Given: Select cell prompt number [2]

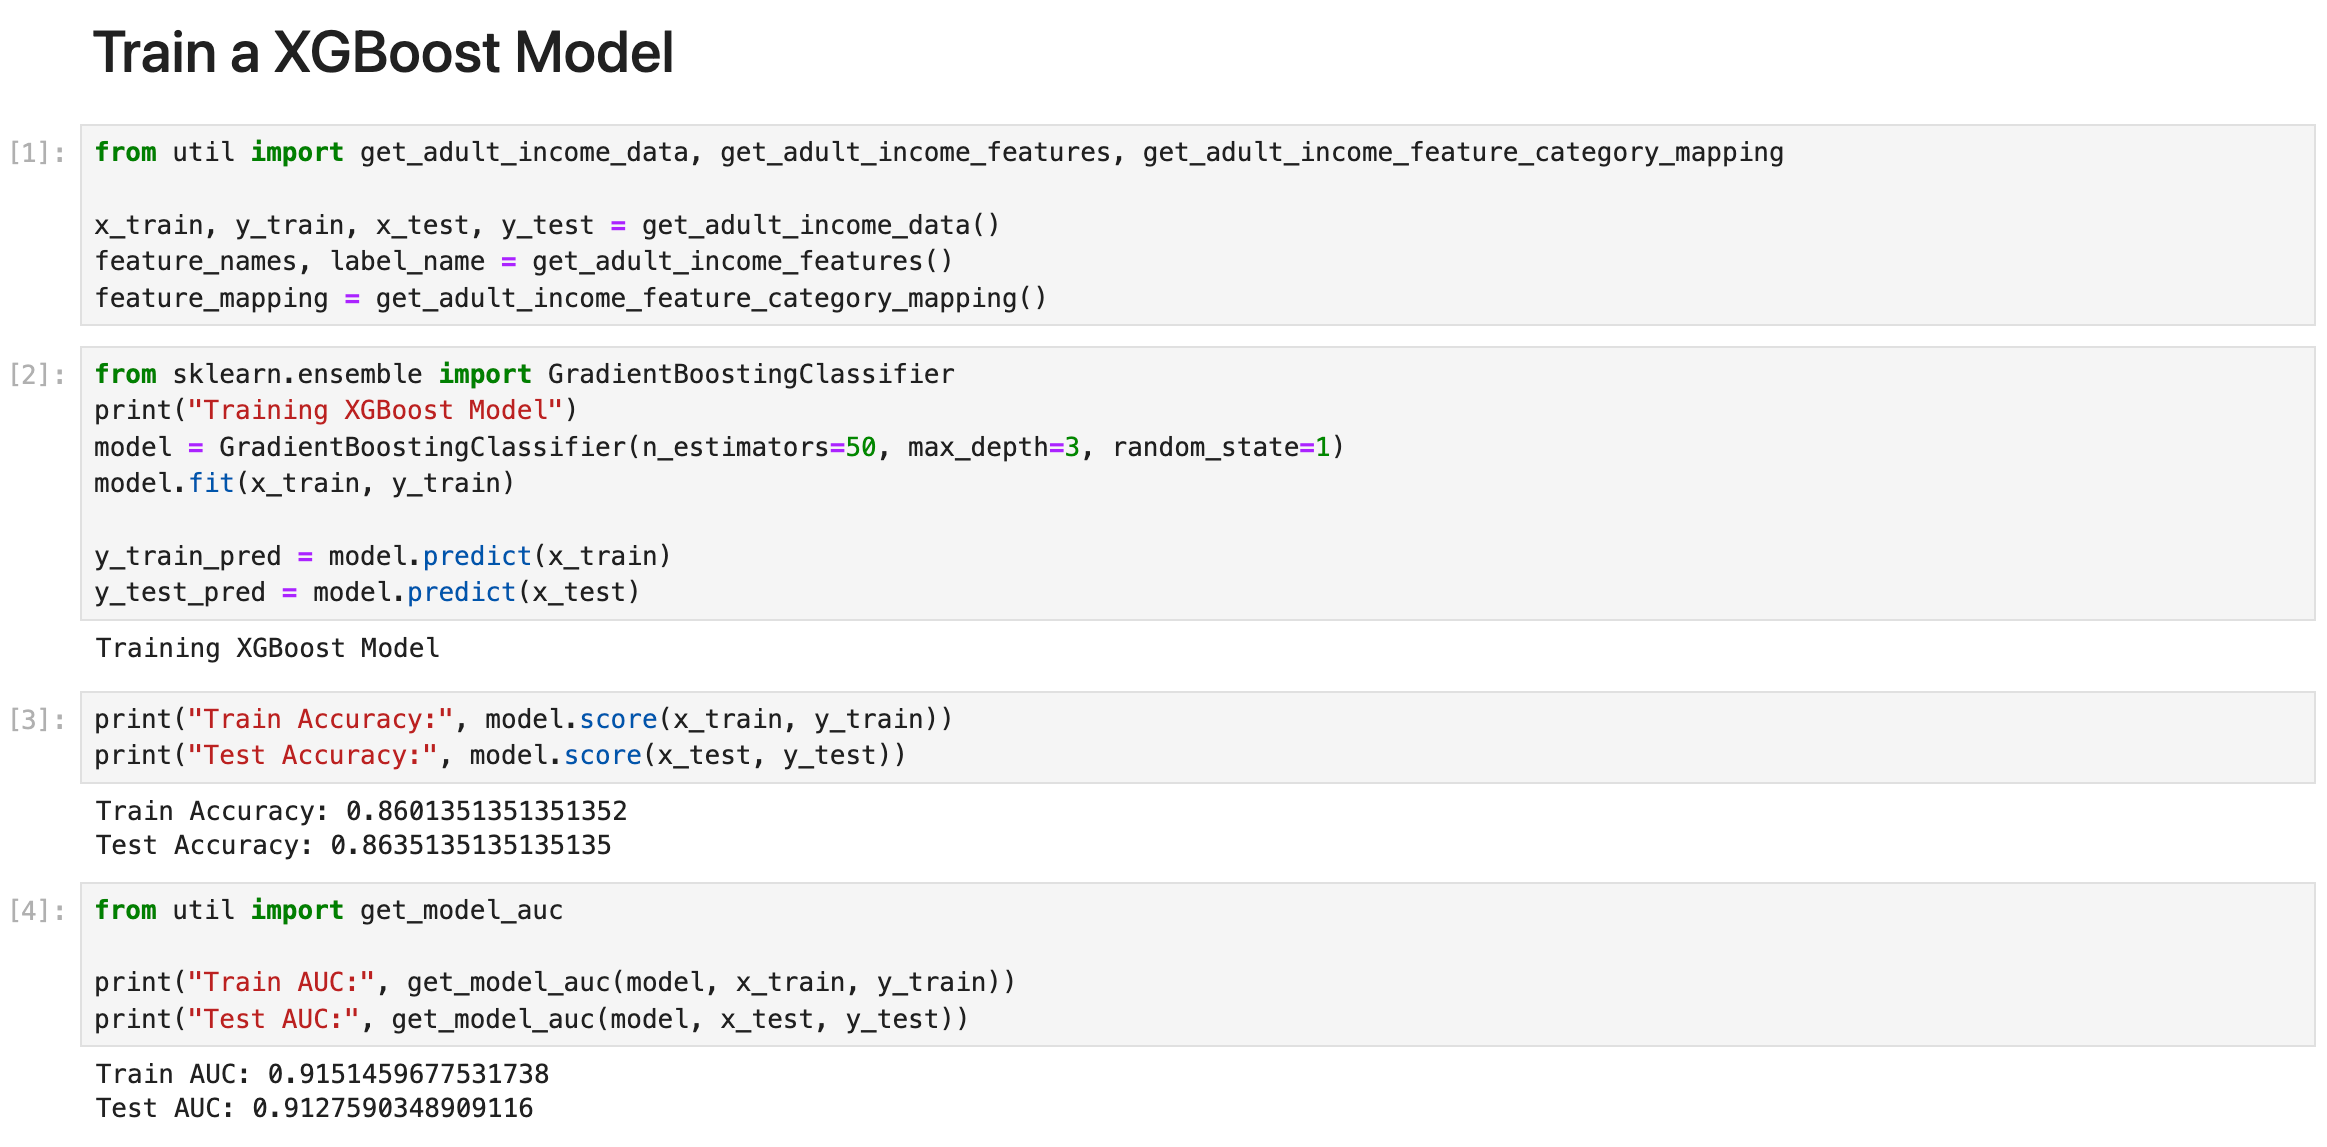Looking at the screenshot, I should pos(37,375).
